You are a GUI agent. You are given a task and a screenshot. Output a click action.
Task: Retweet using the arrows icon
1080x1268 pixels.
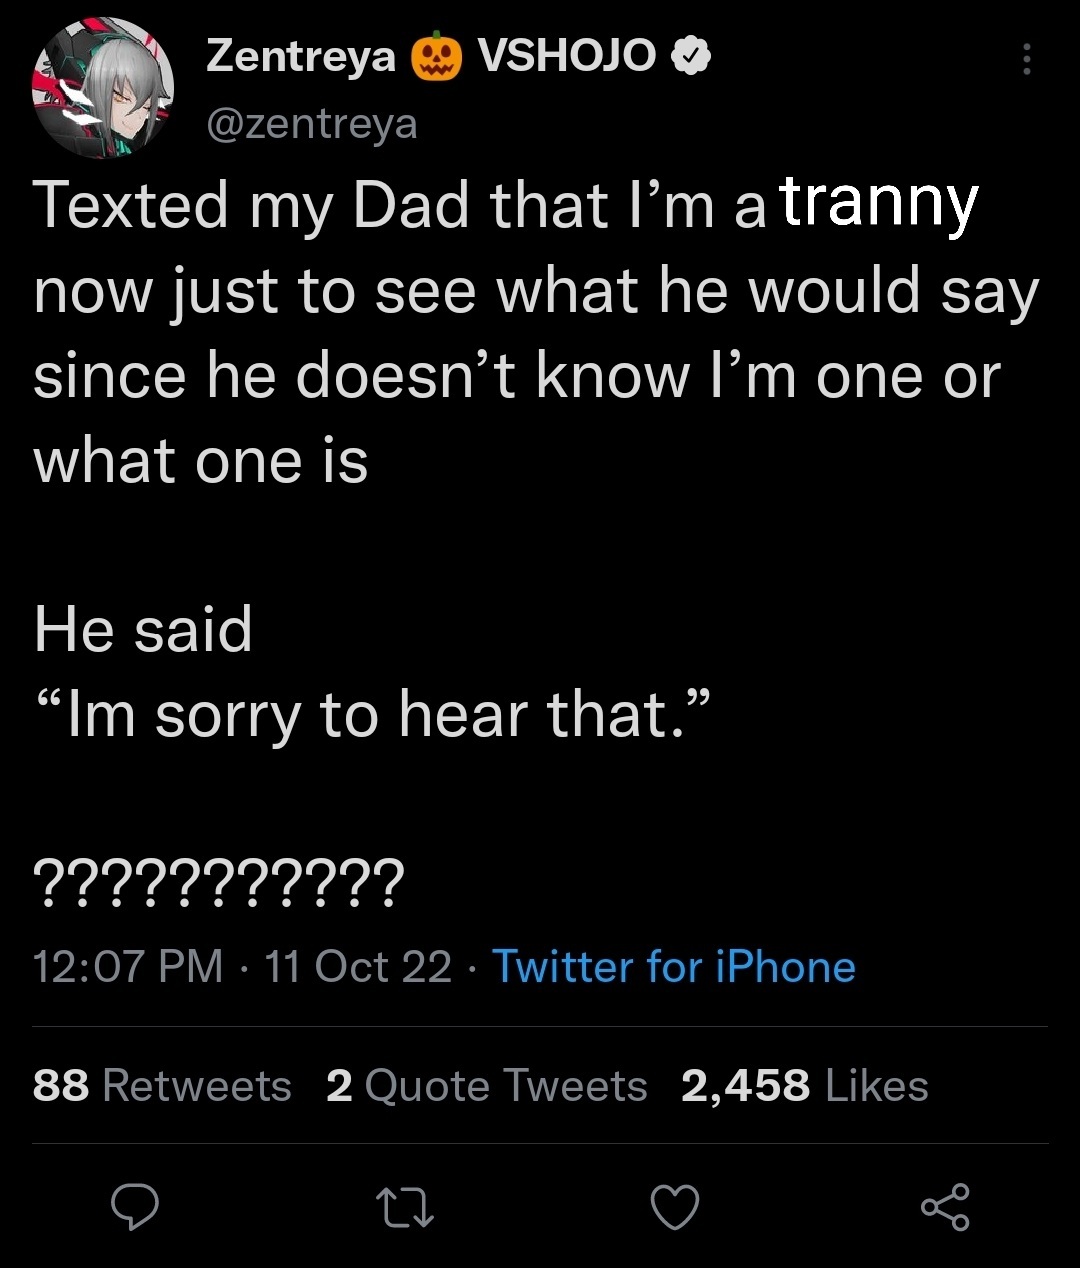404,1207
